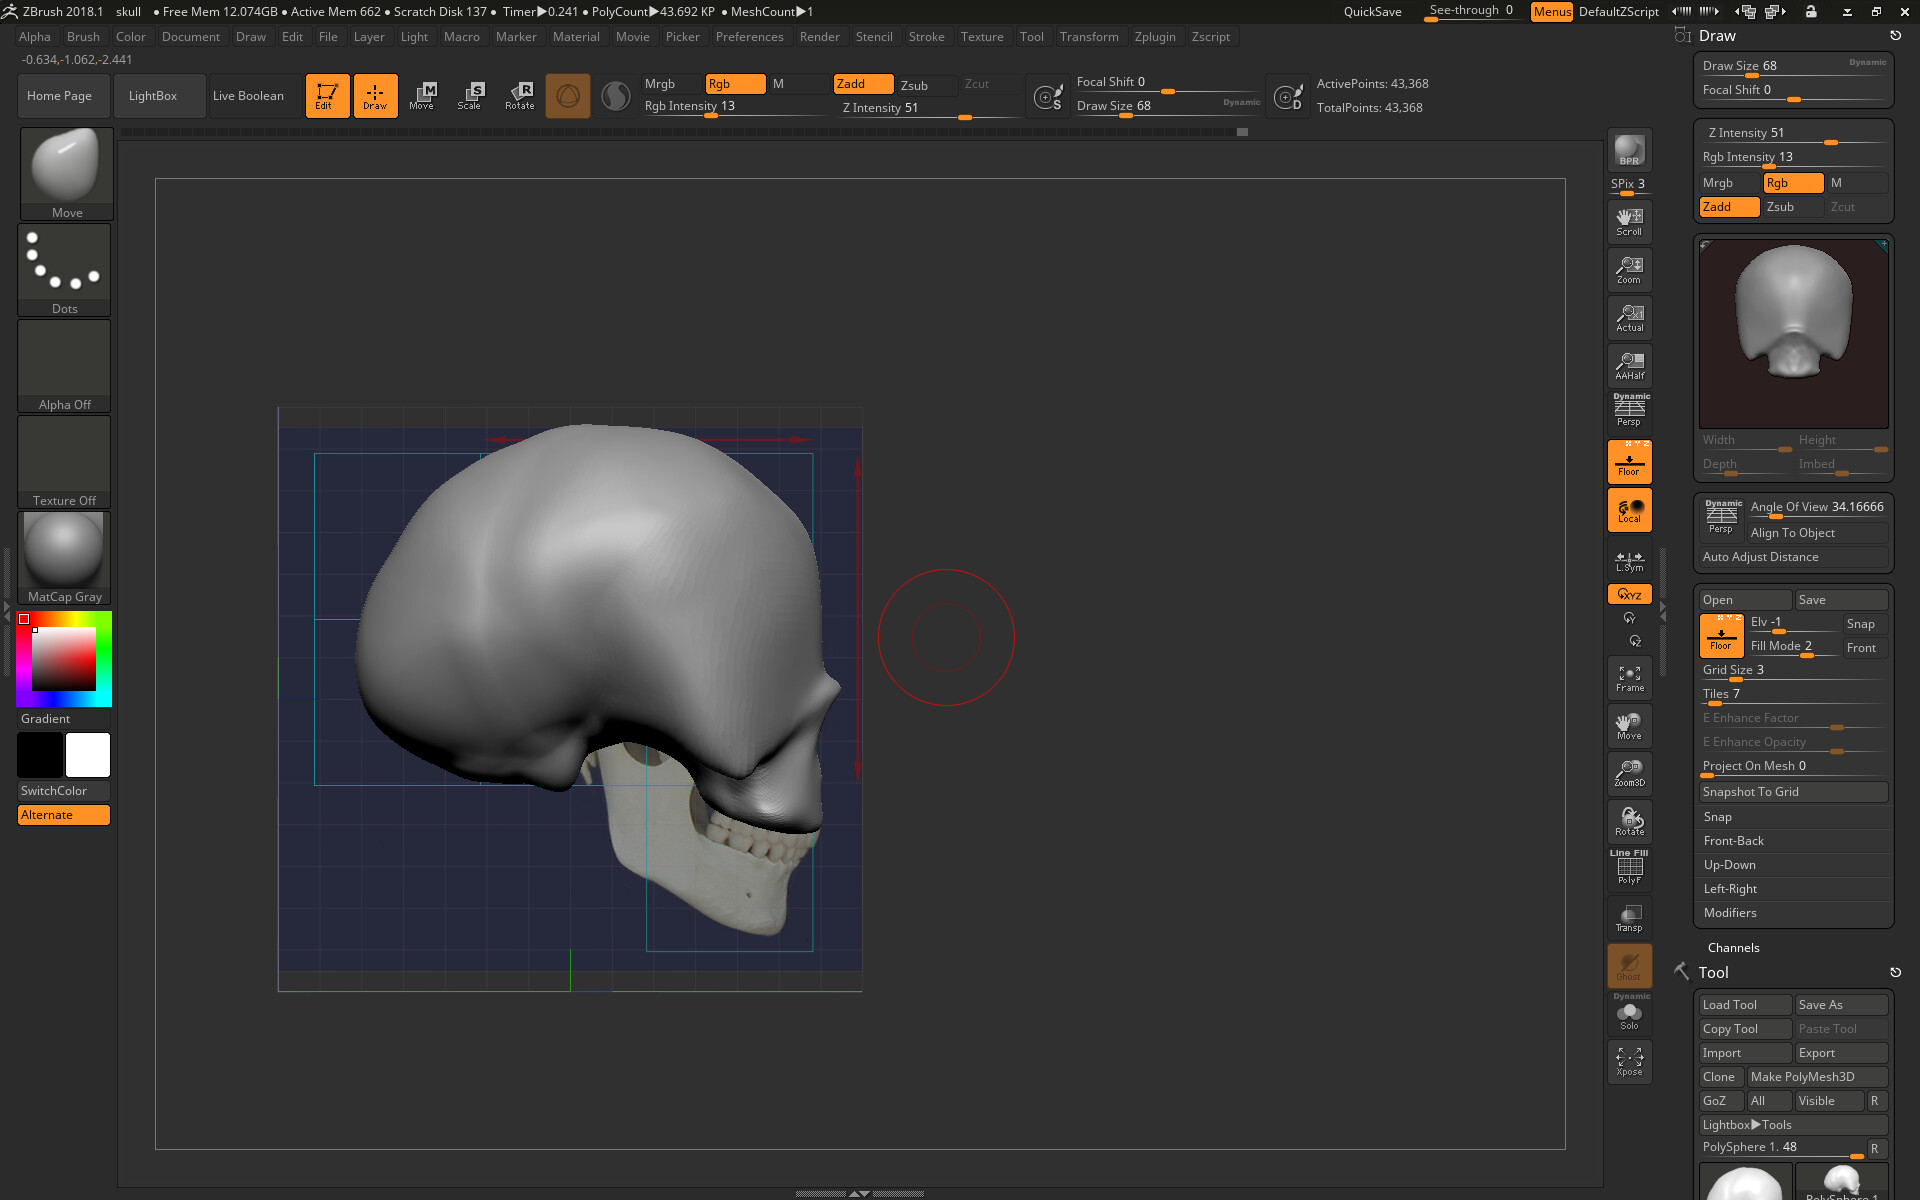Expand Up-Down section
Screen dimensions: 1920x1200
point(1729,865)
